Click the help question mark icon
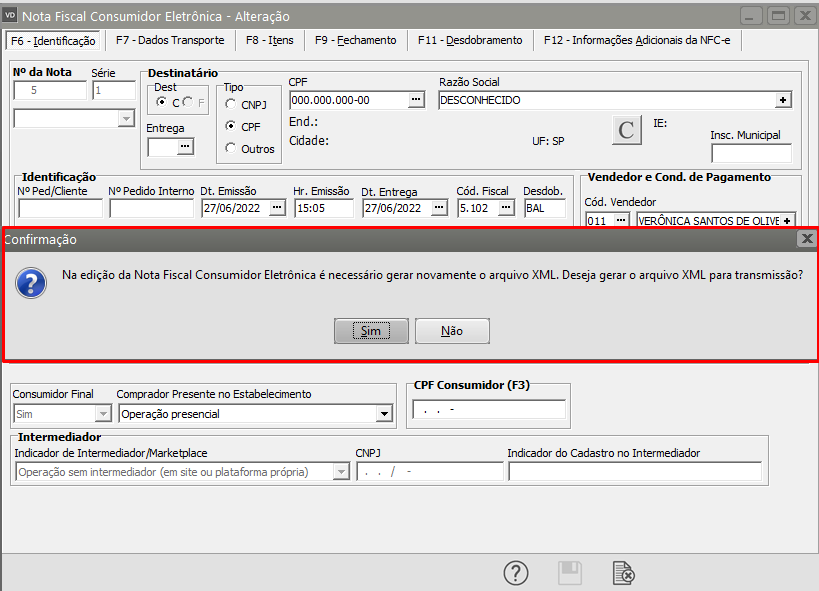819x591 pixels. tap(515, 573)
